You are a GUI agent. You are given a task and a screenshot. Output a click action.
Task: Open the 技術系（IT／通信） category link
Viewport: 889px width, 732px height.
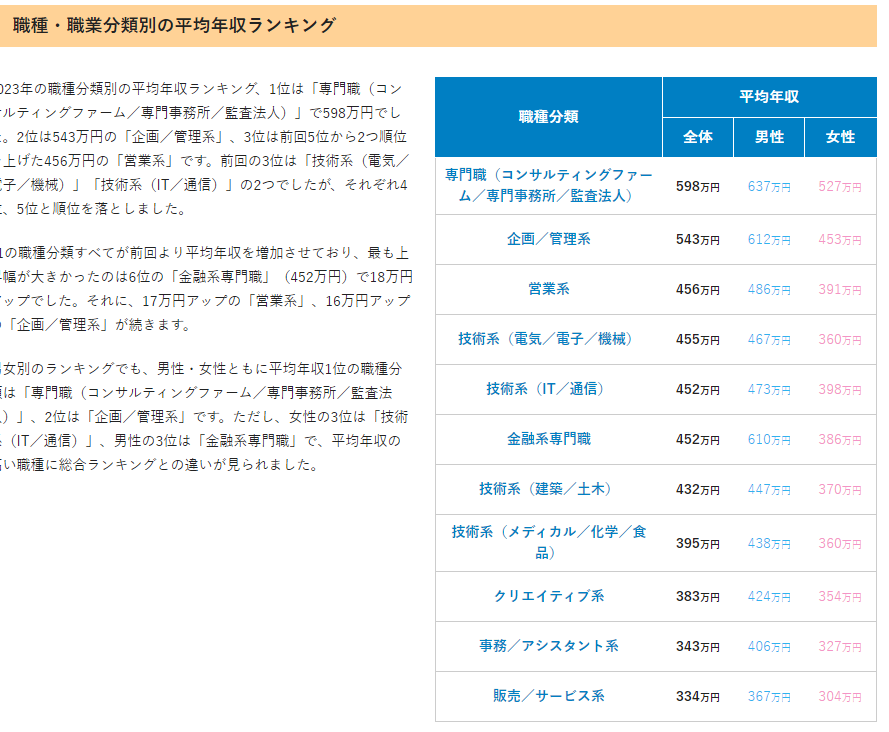[x=548, y=389]
